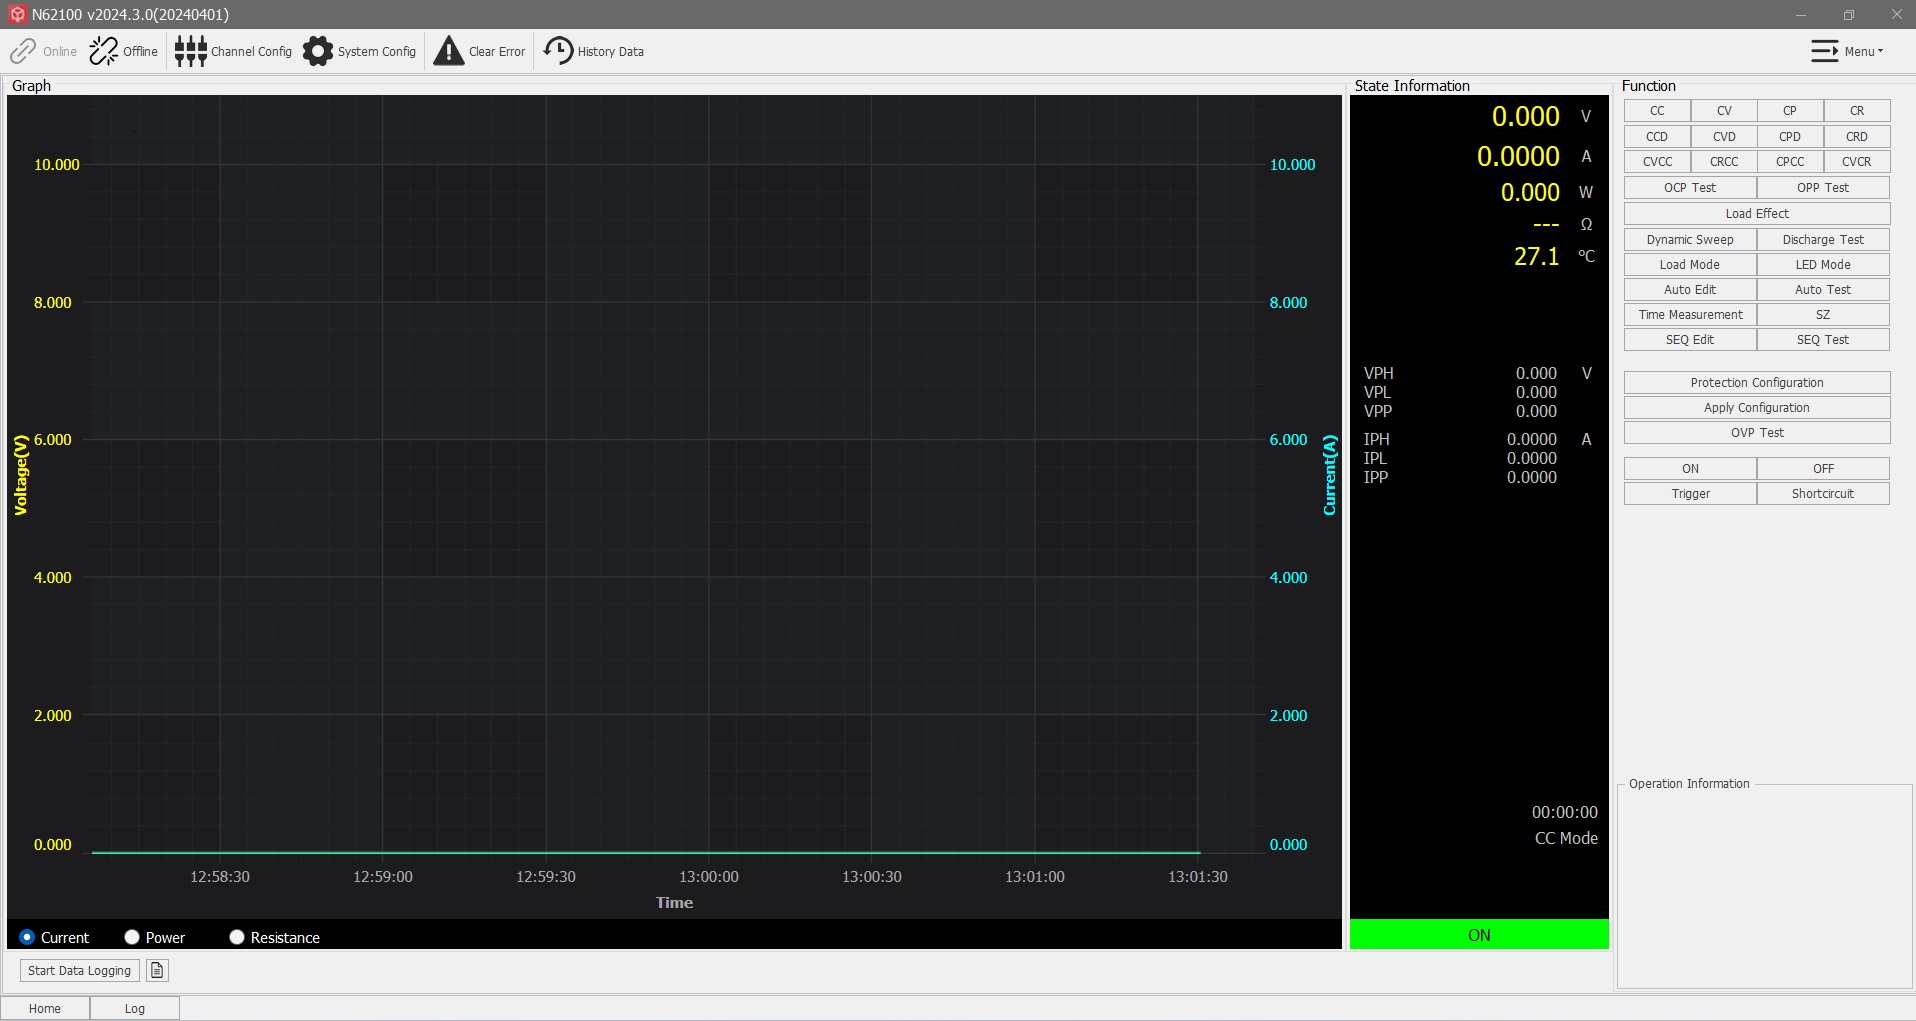The width and height of the screenshot is (1916, 1021).
Task: Click the Online connection link icon
Action: pos(23,51)
